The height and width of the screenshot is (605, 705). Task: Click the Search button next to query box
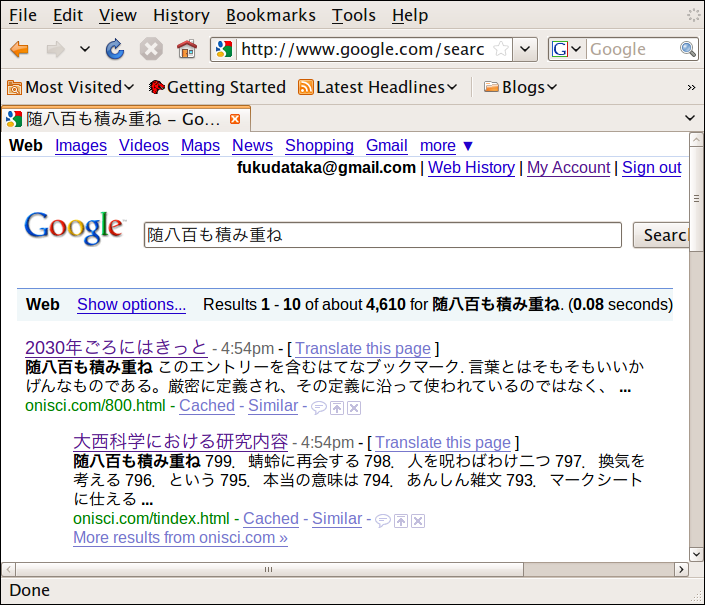pos(661,235)
